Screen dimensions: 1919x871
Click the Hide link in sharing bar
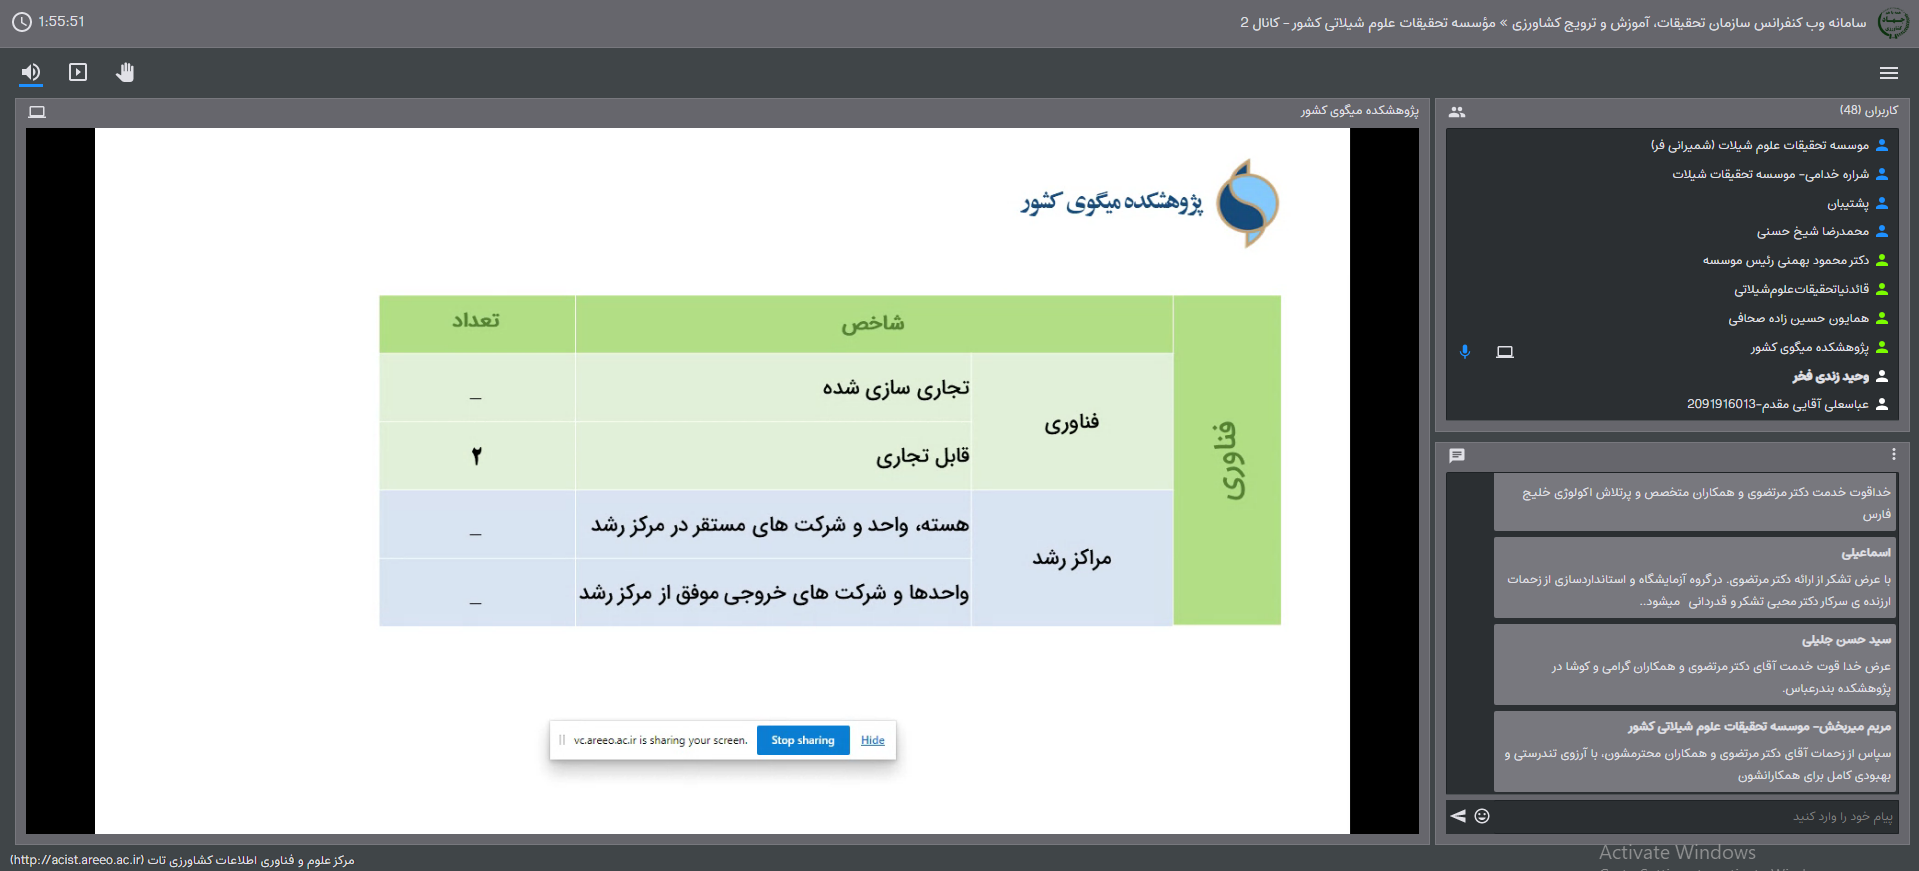click(872, 740)
